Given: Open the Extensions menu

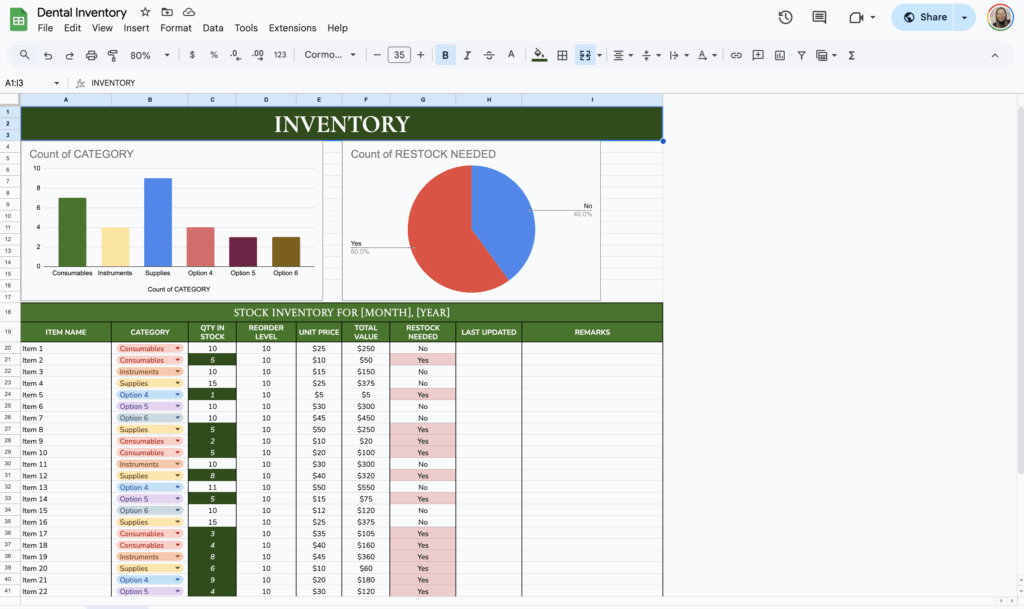Looking at the screenshot, I should [292, 28].
